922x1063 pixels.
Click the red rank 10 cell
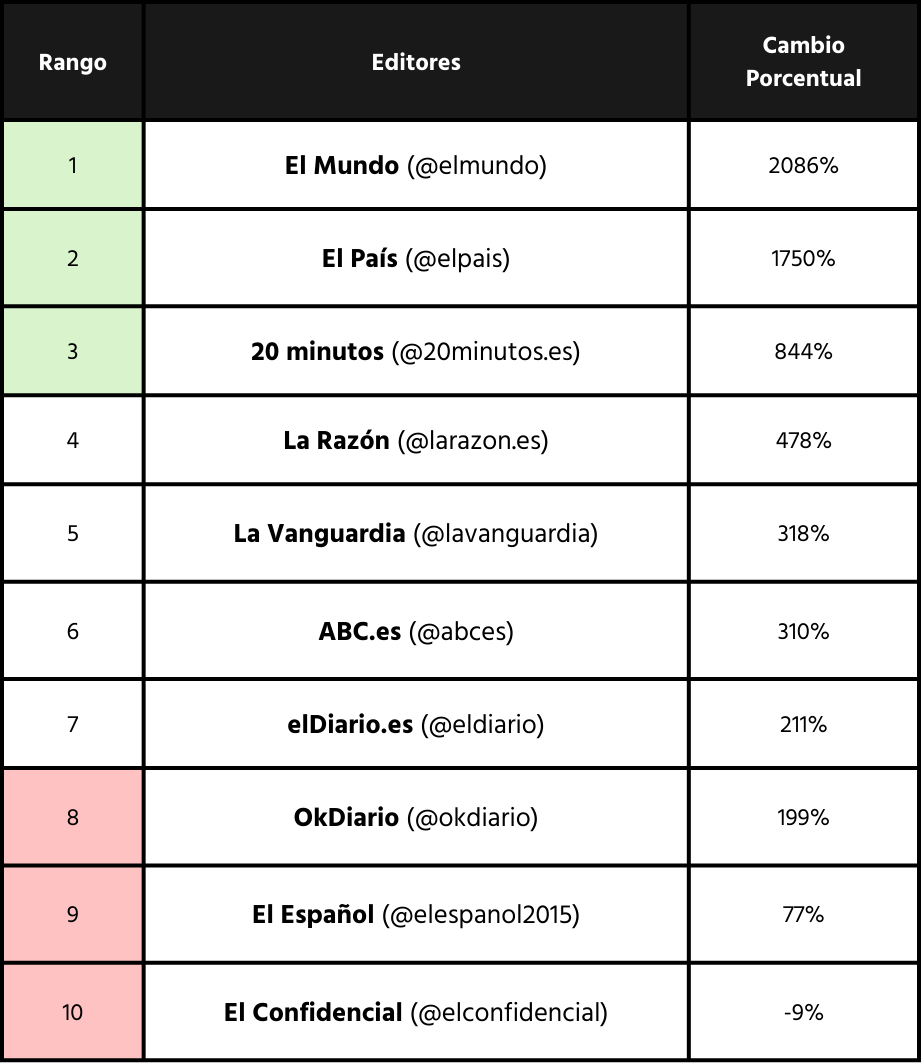72,1013
